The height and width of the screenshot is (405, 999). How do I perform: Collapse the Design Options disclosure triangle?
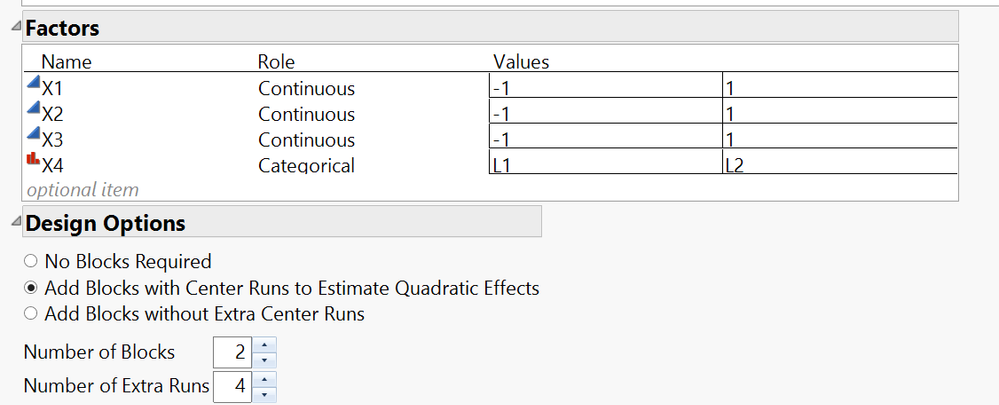[x=16, y=220]
